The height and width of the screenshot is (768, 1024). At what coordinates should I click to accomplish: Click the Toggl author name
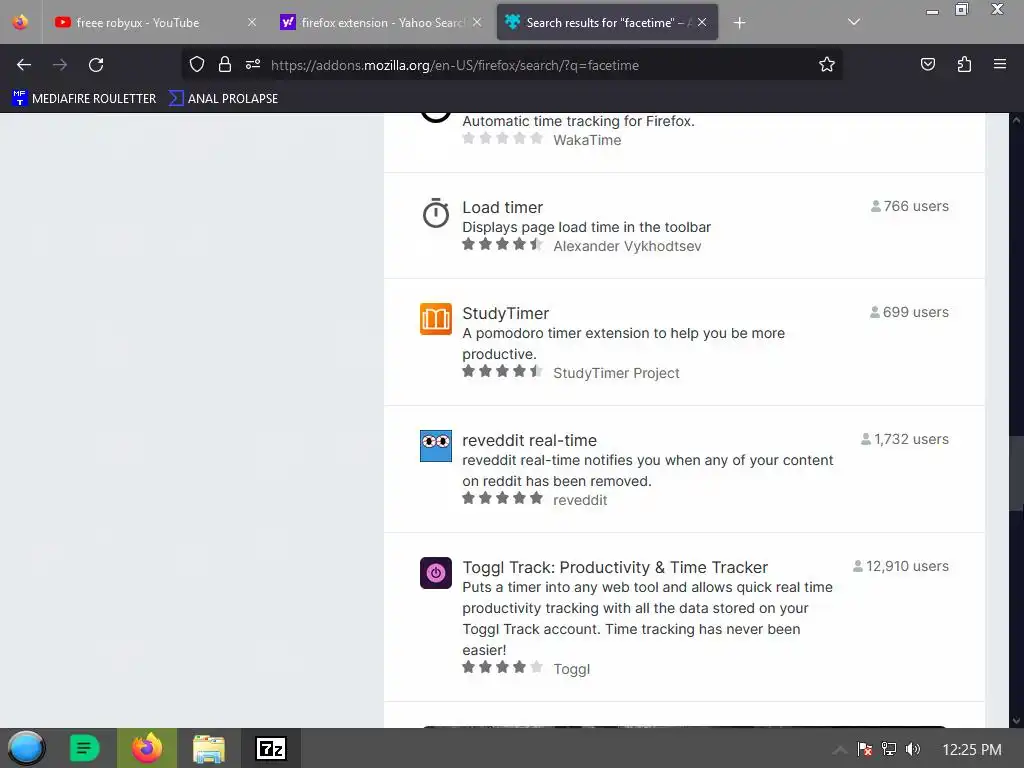tap(571, 669)
